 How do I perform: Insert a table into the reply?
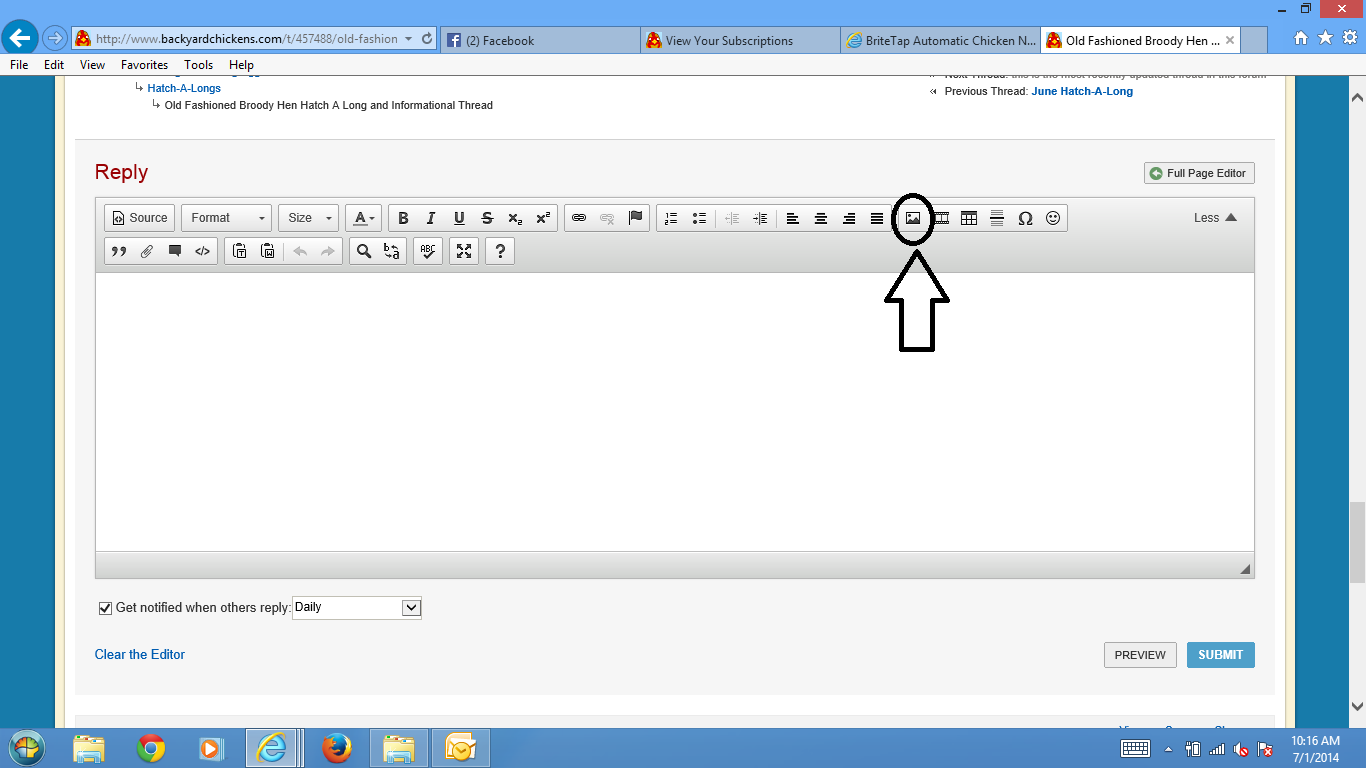[969, 218]
